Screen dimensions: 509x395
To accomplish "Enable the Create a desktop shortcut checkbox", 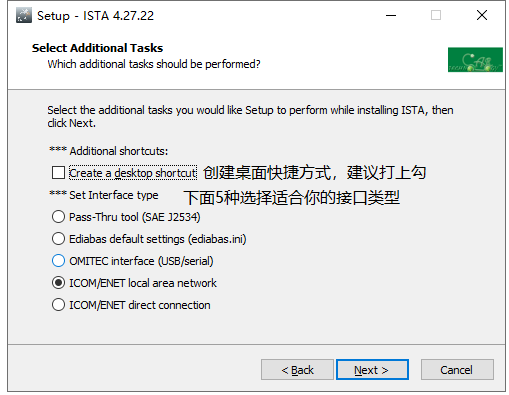I will click(x=58, y=173).
